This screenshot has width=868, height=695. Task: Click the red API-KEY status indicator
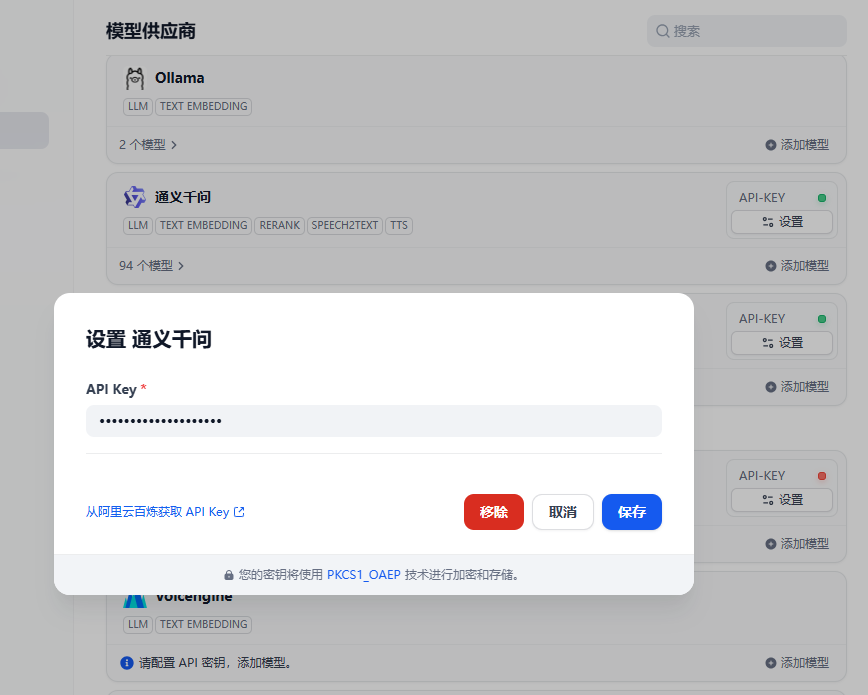coord(822,476)
